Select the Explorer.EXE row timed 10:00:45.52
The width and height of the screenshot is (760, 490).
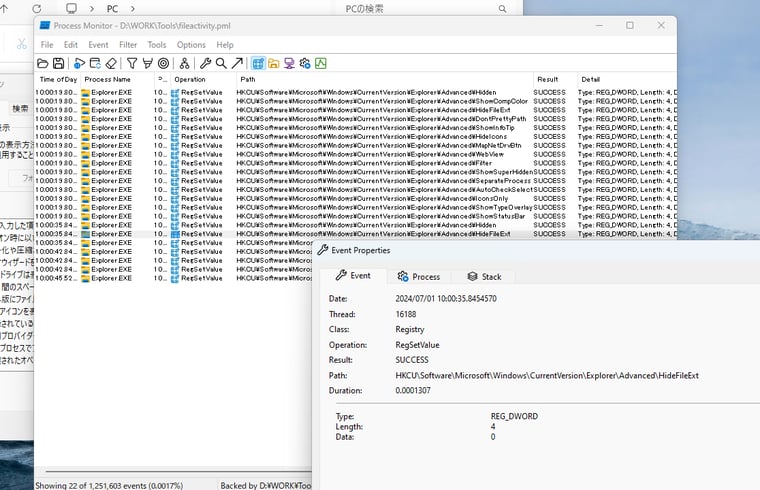[x=174, y=278]
